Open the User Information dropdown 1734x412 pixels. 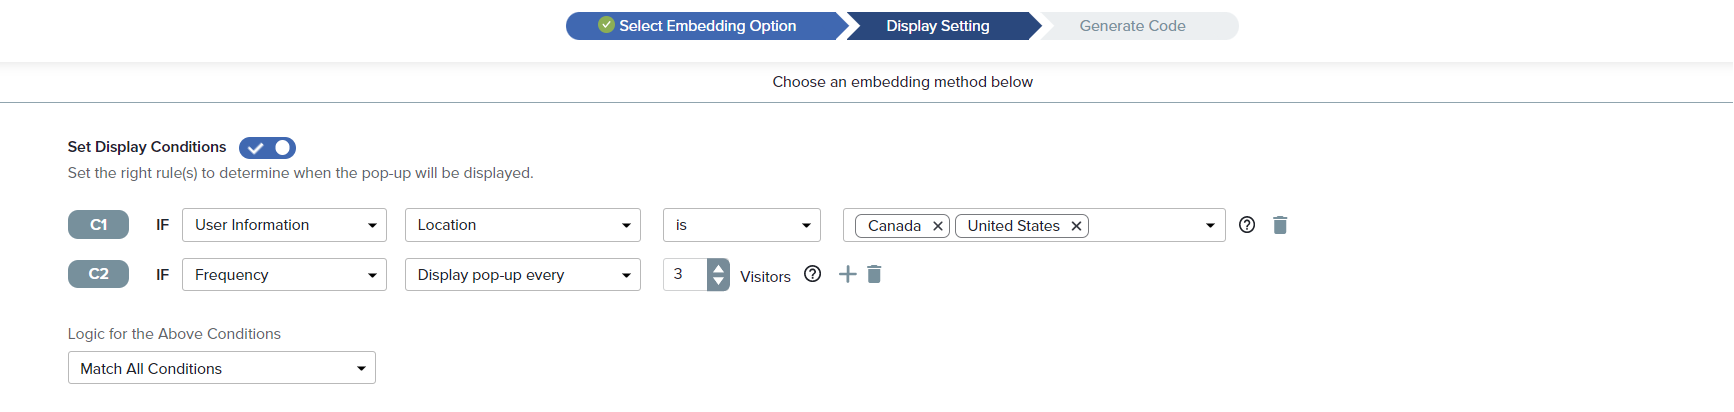284,225
